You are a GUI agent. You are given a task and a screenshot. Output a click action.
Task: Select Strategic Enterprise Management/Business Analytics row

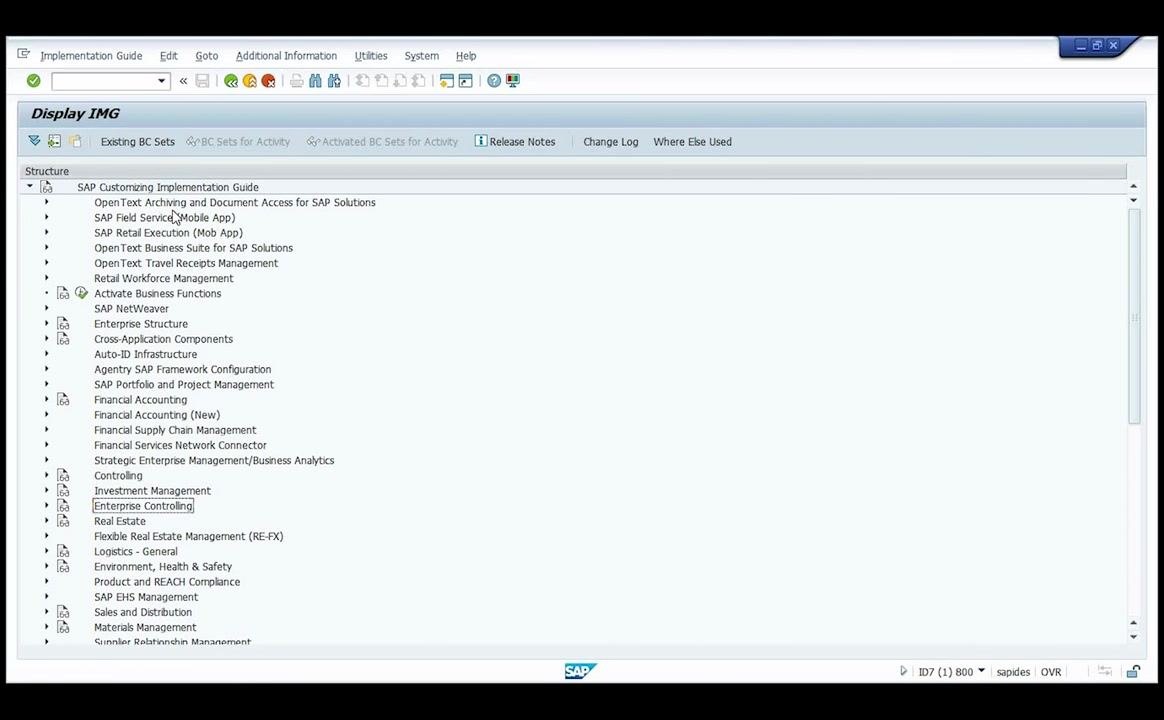214,460
